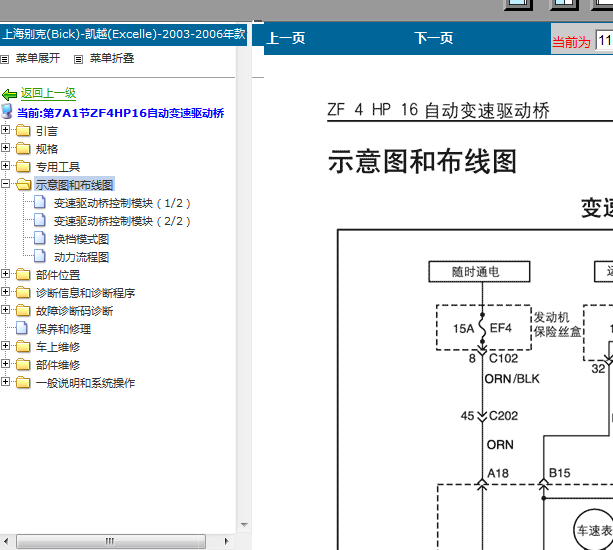Click the horizontal scrollbar thumb in tree panel
Screen dimensions: 613x550
pos(111,541)
